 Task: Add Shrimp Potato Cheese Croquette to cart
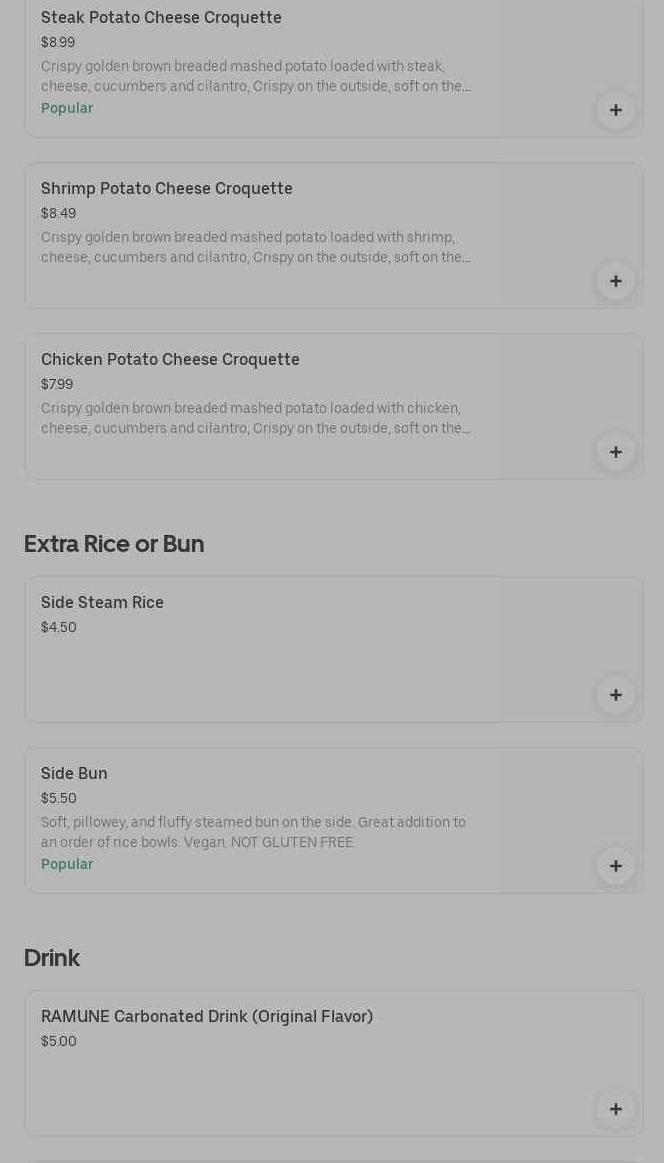616,281
